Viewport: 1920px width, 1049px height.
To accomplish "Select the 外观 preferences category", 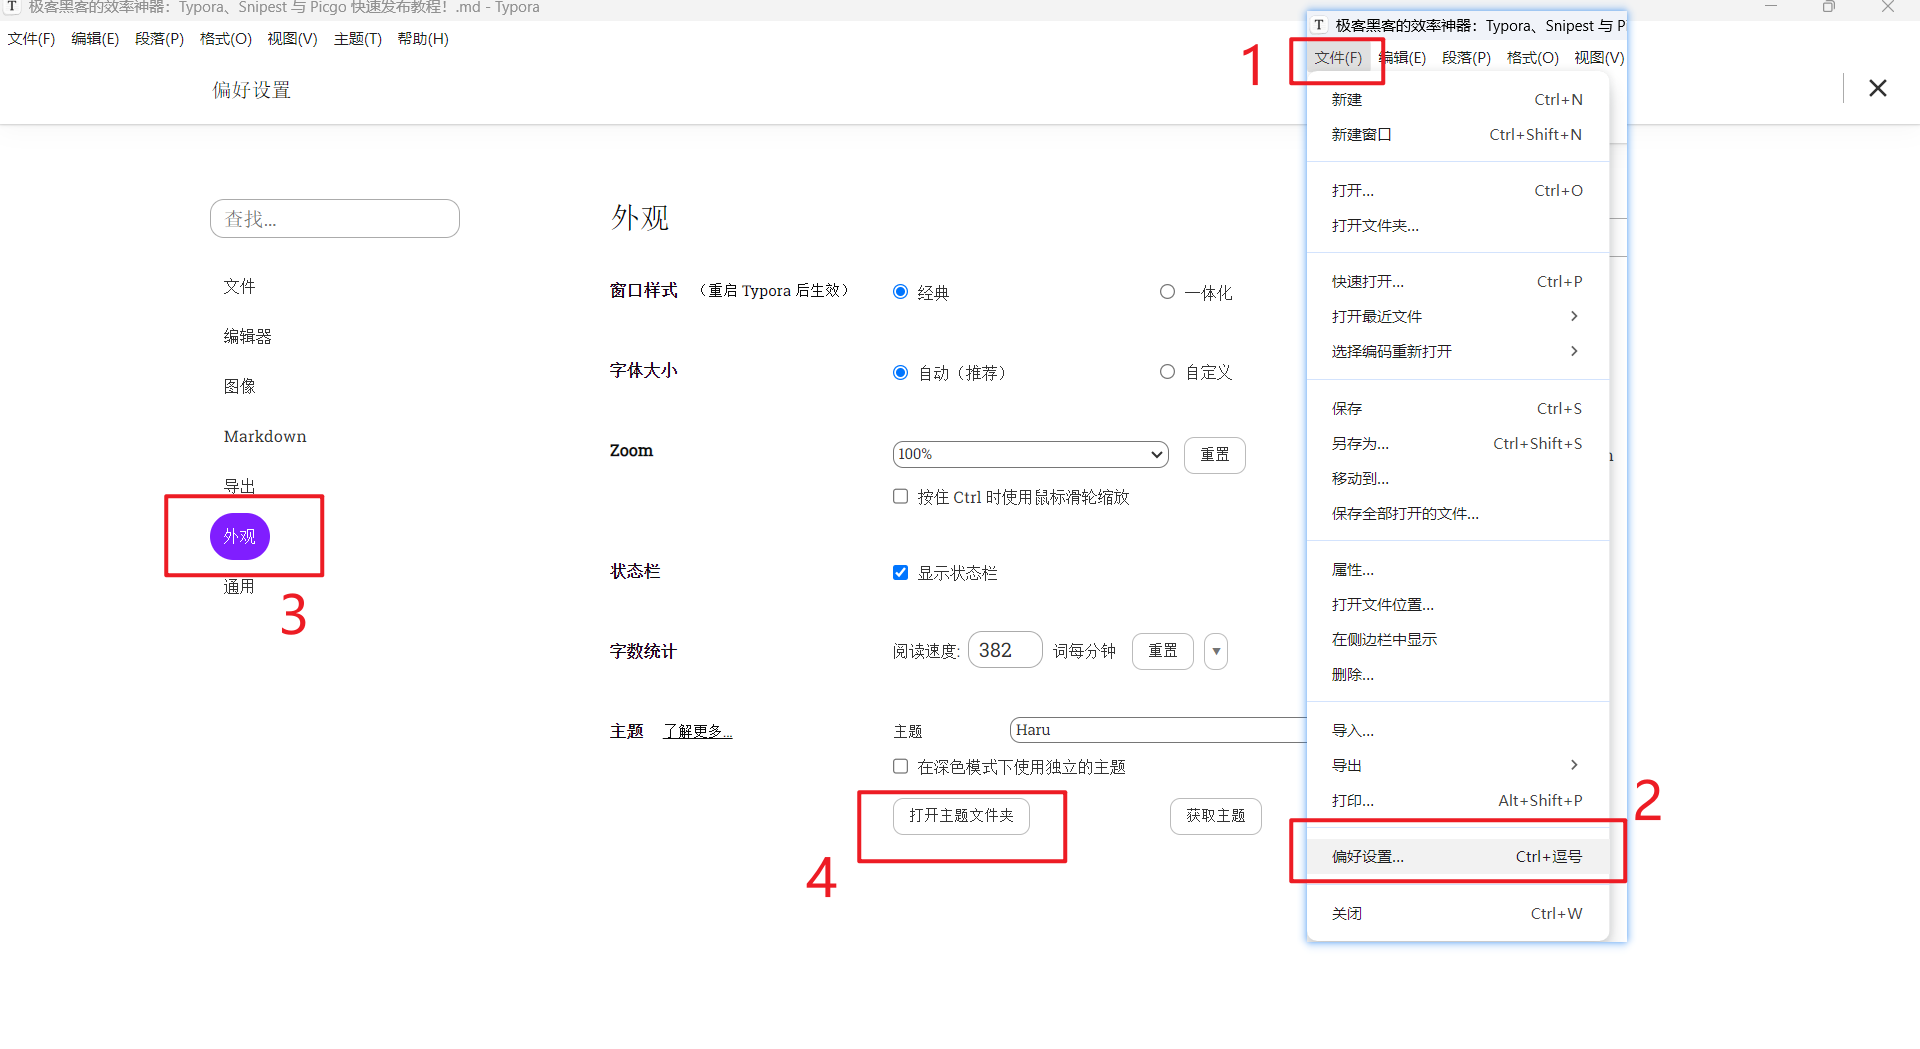I will (240, 536).
